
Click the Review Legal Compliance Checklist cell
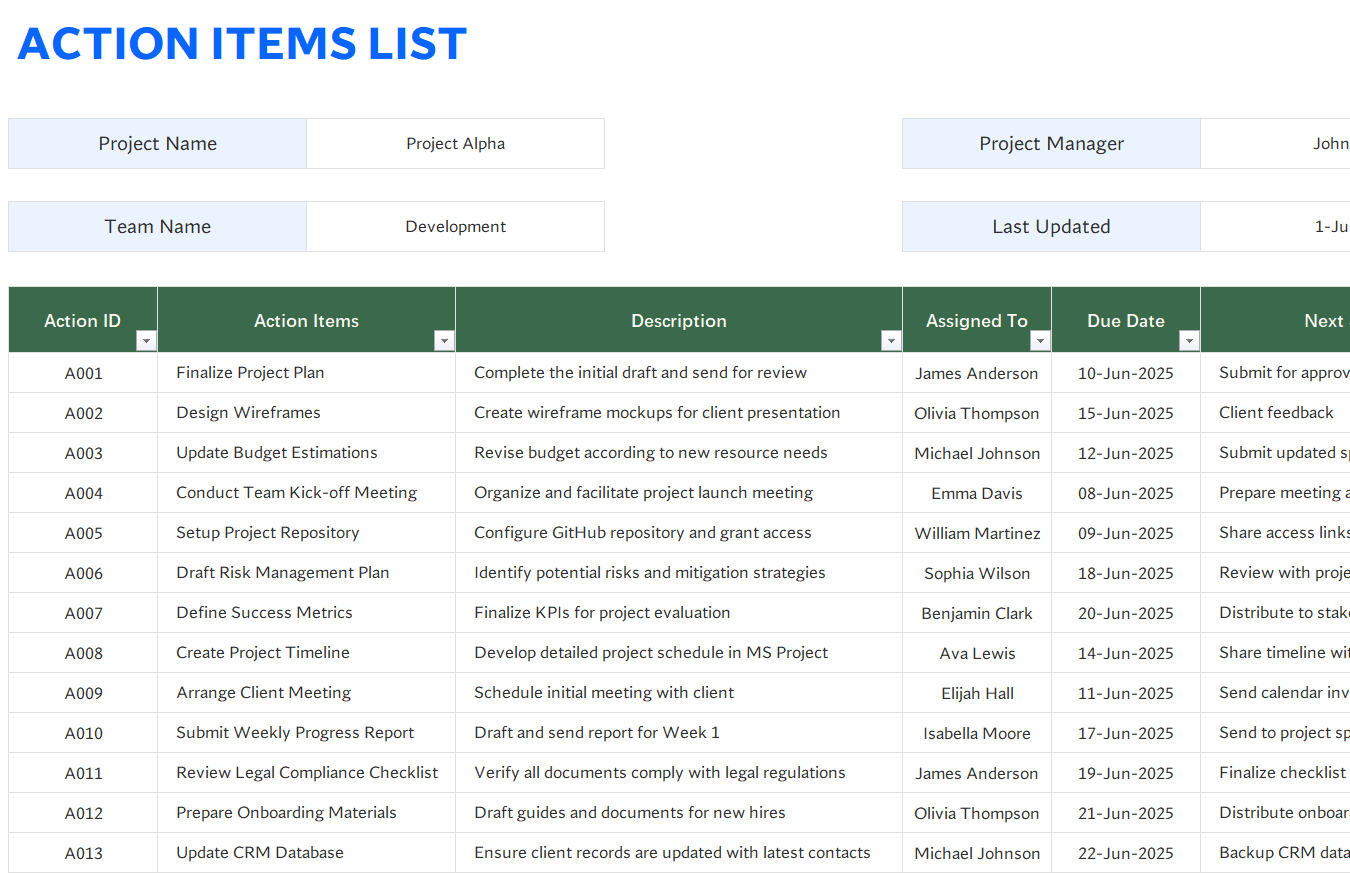pos(306,773)
